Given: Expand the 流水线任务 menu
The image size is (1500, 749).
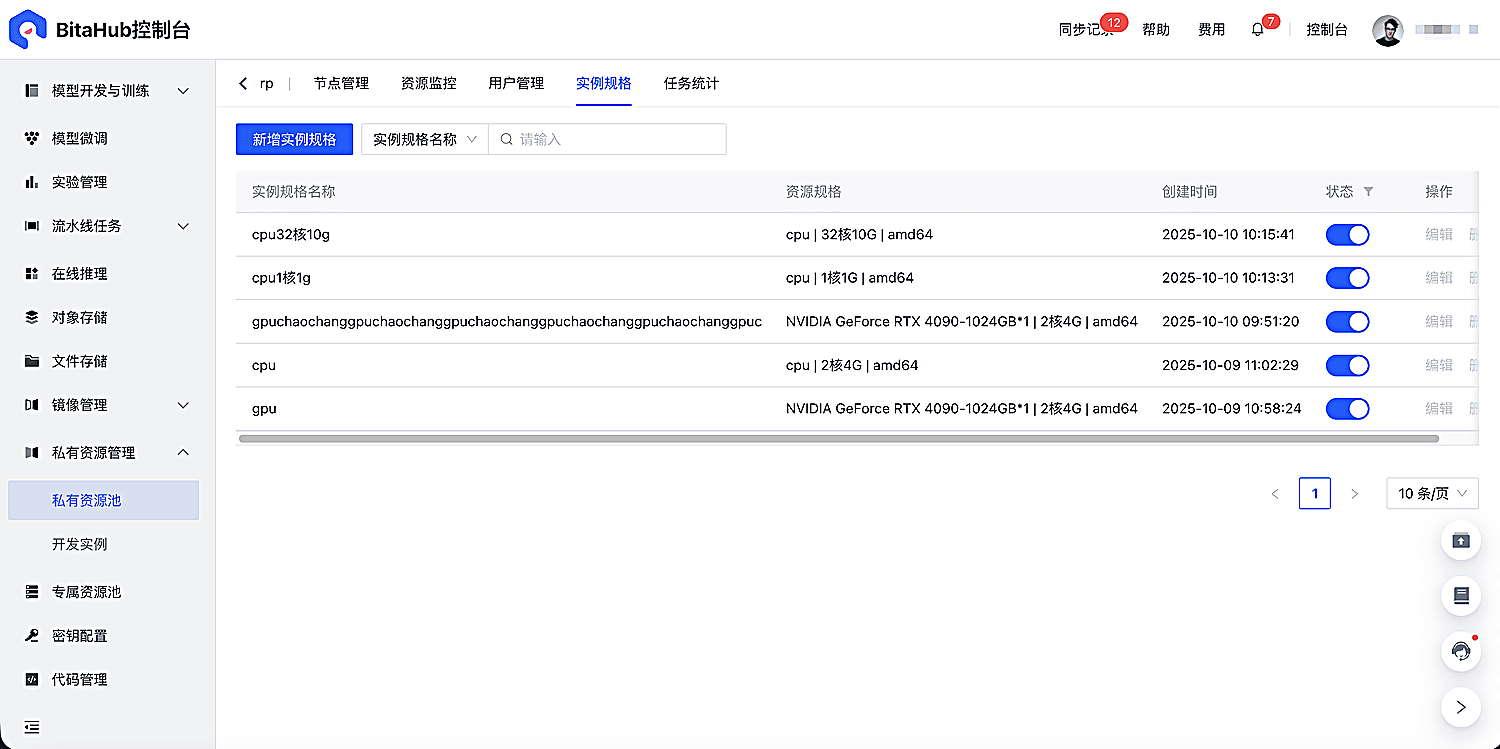Looking at the screenshot, I should coord(183,227).
